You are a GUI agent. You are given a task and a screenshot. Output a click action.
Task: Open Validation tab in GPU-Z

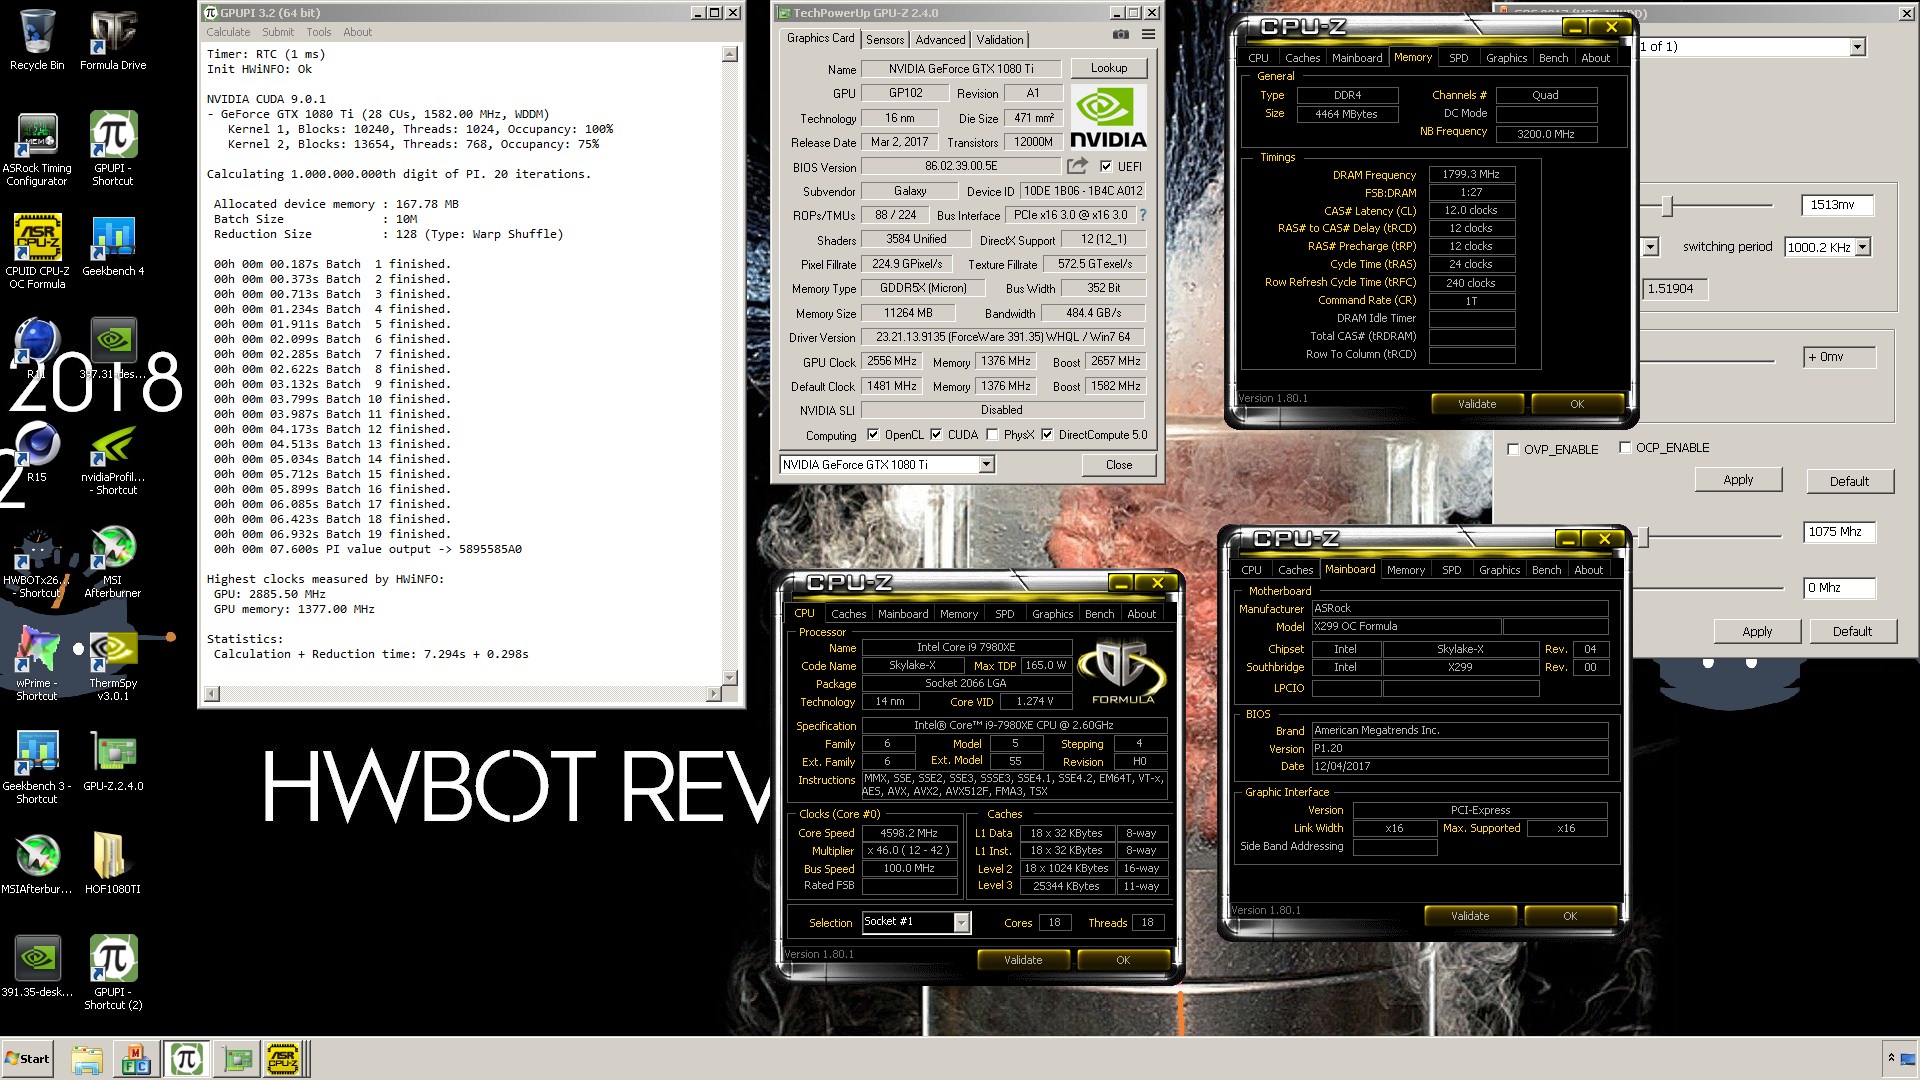click(x=1000, y=40)
